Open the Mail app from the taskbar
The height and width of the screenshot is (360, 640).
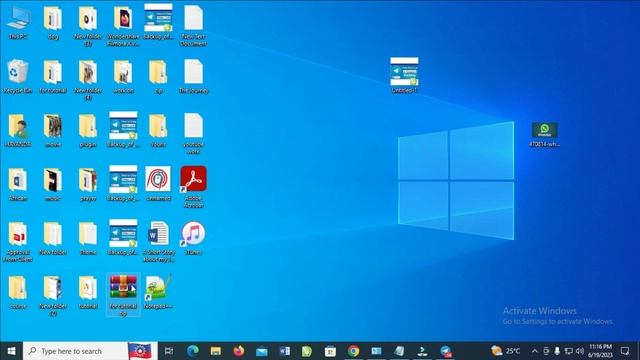tap(262, 351)
